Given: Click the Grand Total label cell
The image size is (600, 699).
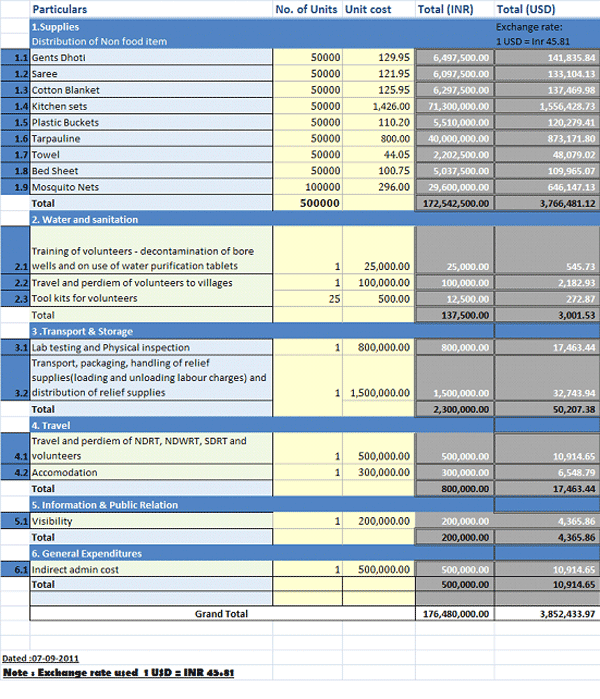Looking at the screenshot, I should (222, 614).
